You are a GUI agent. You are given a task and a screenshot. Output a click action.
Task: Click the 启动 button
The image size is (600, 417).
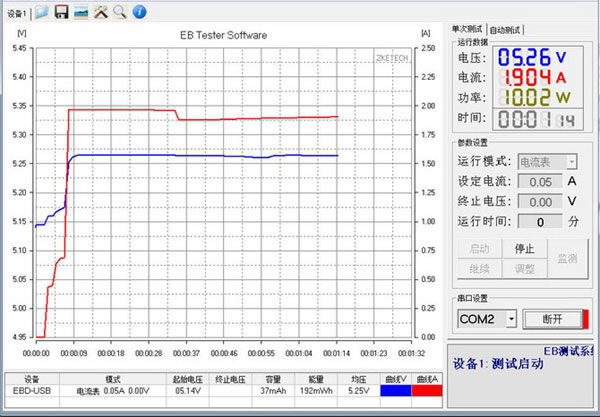(x=479, y=249)
